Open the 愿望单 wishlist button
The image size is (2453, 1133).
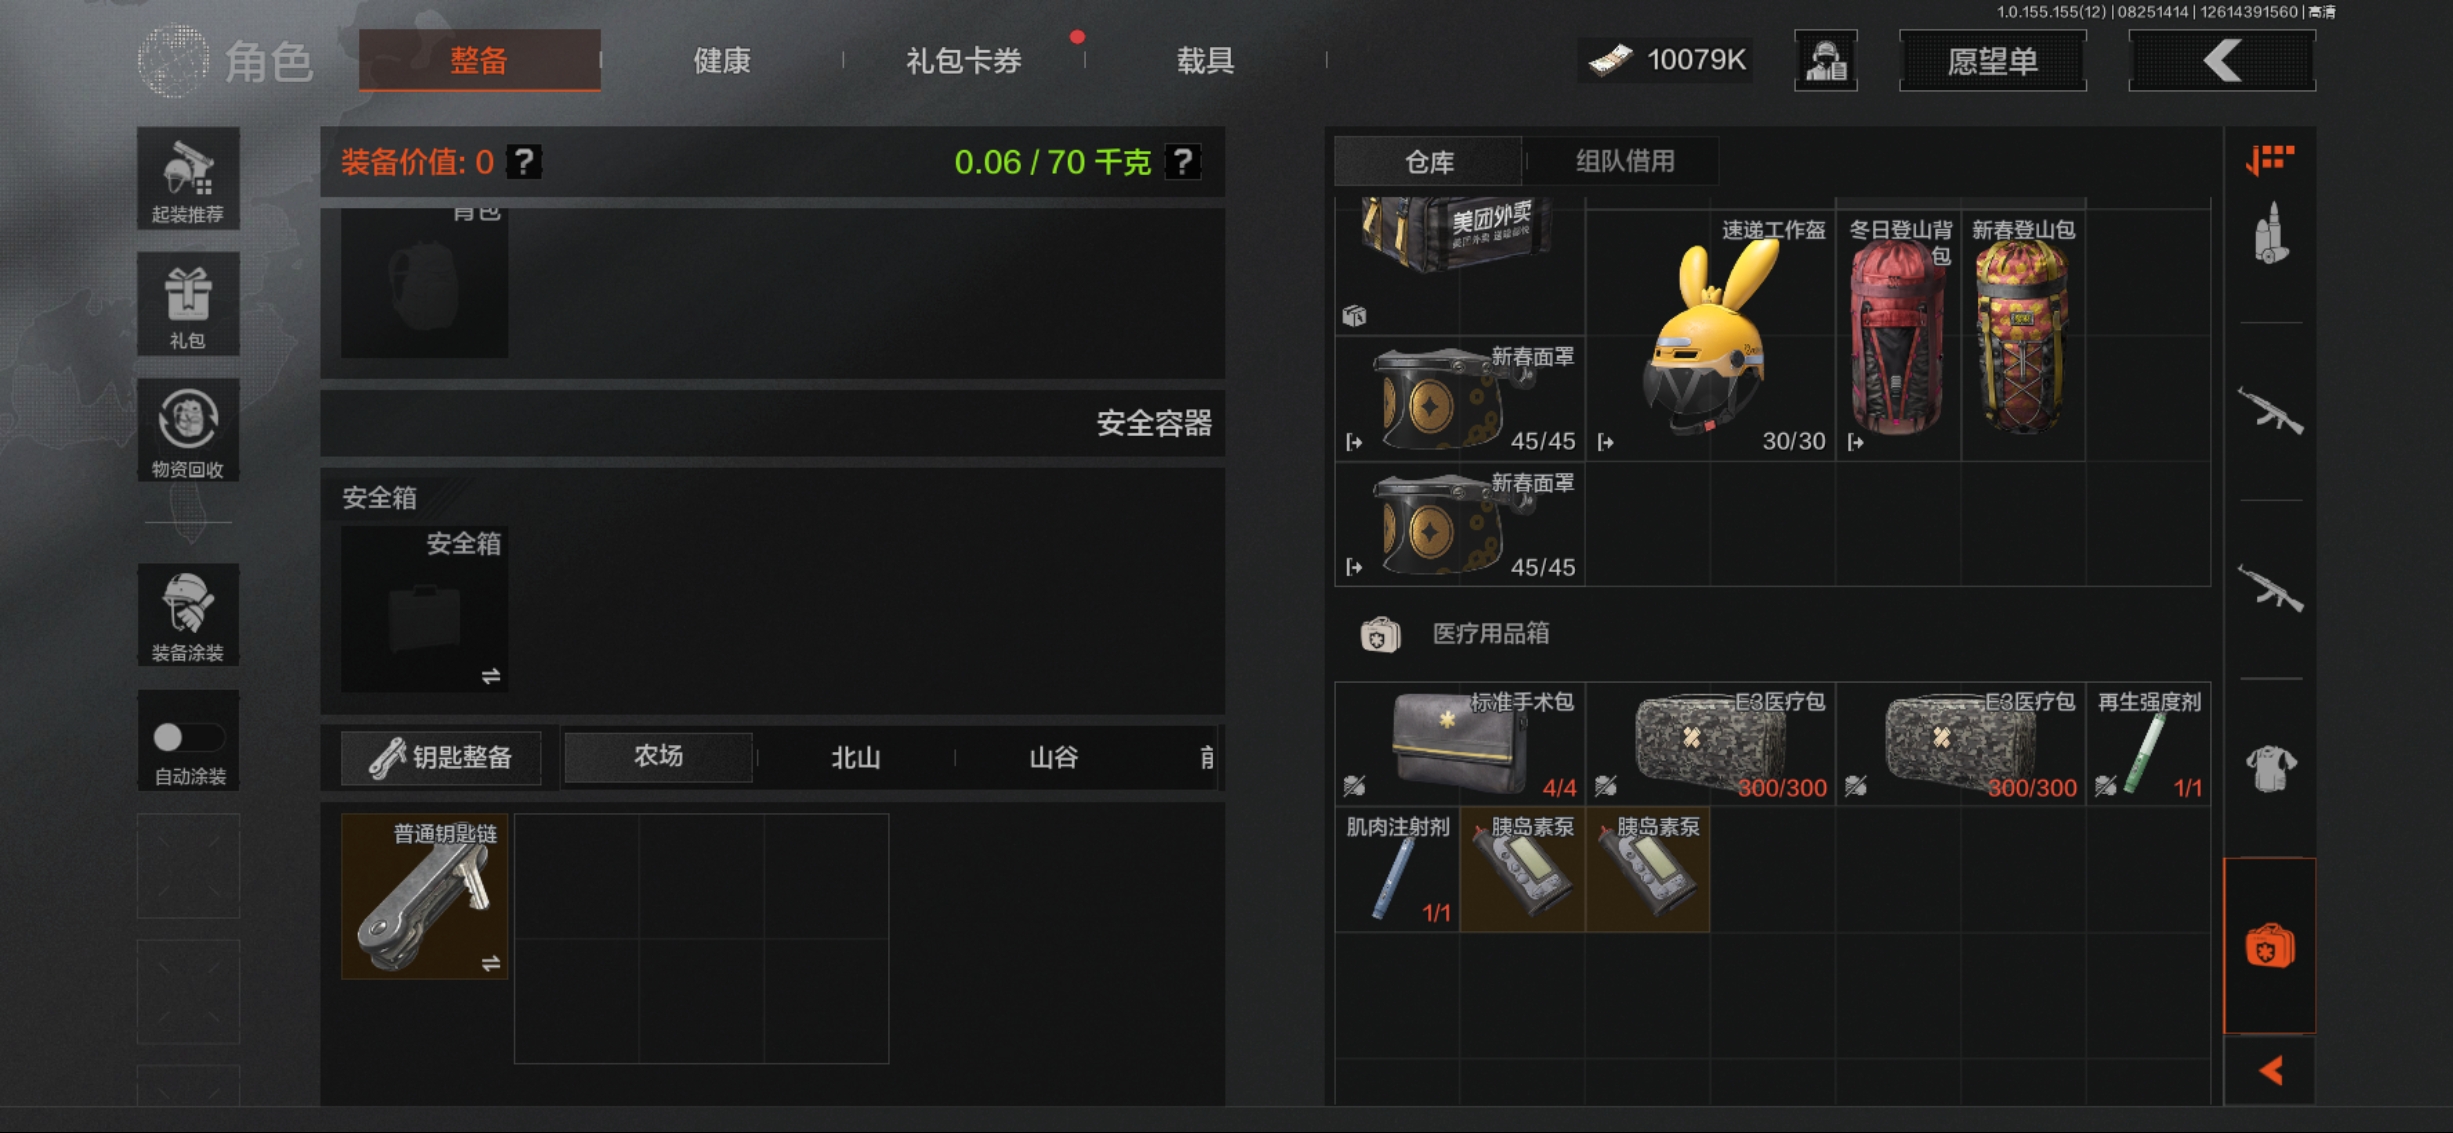1992,61
